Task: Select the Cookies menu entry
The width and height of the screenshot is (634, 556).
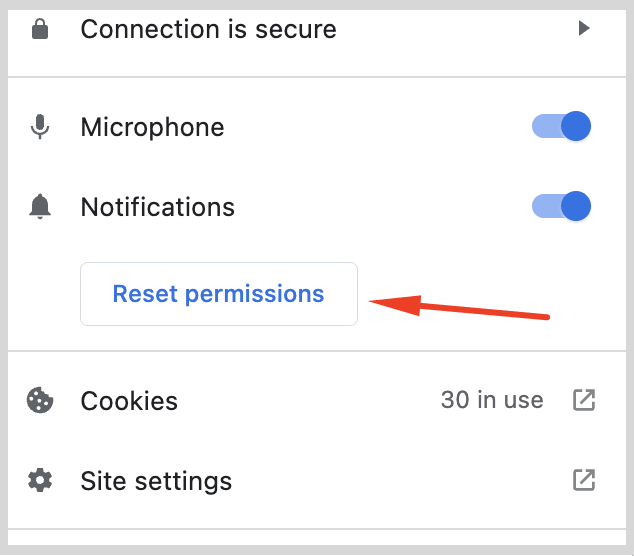Action: click(317, 400)
